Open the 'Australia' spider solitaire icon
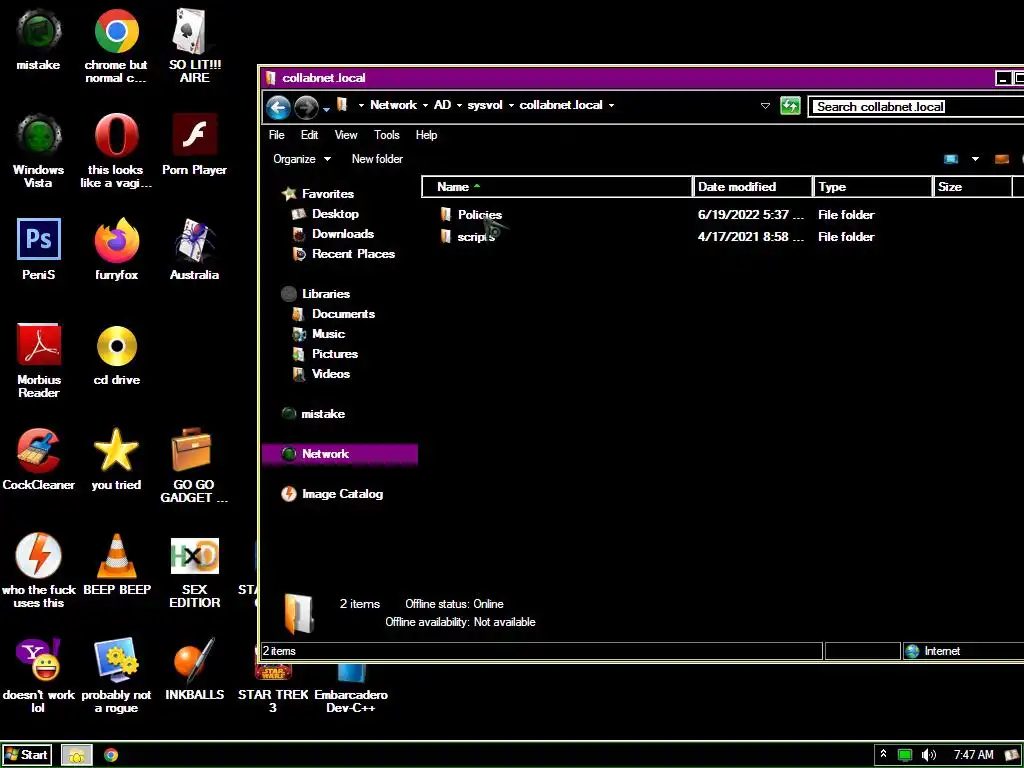The height and width of the screenshot is (768, 1024). tap(195, 248)
